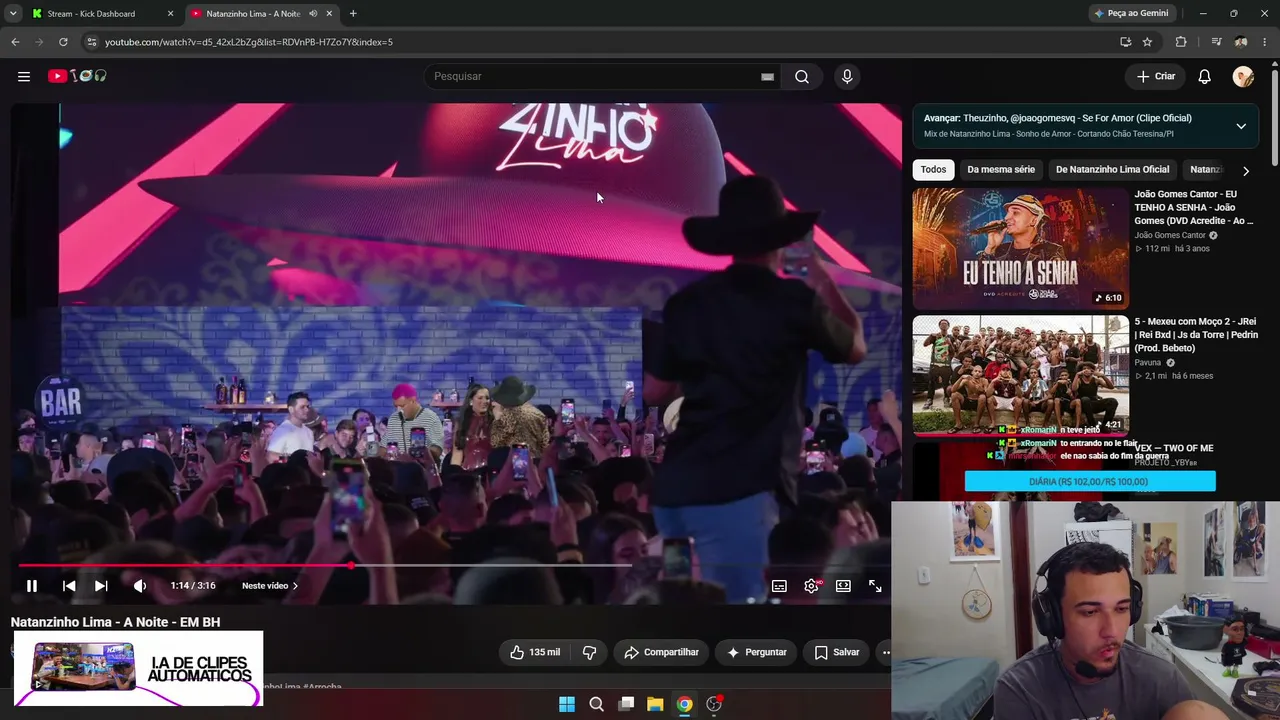This screenshot has width=1280, height=720.
Task: Open File Explorer from the taskbar
Action: tap(655, 704)
